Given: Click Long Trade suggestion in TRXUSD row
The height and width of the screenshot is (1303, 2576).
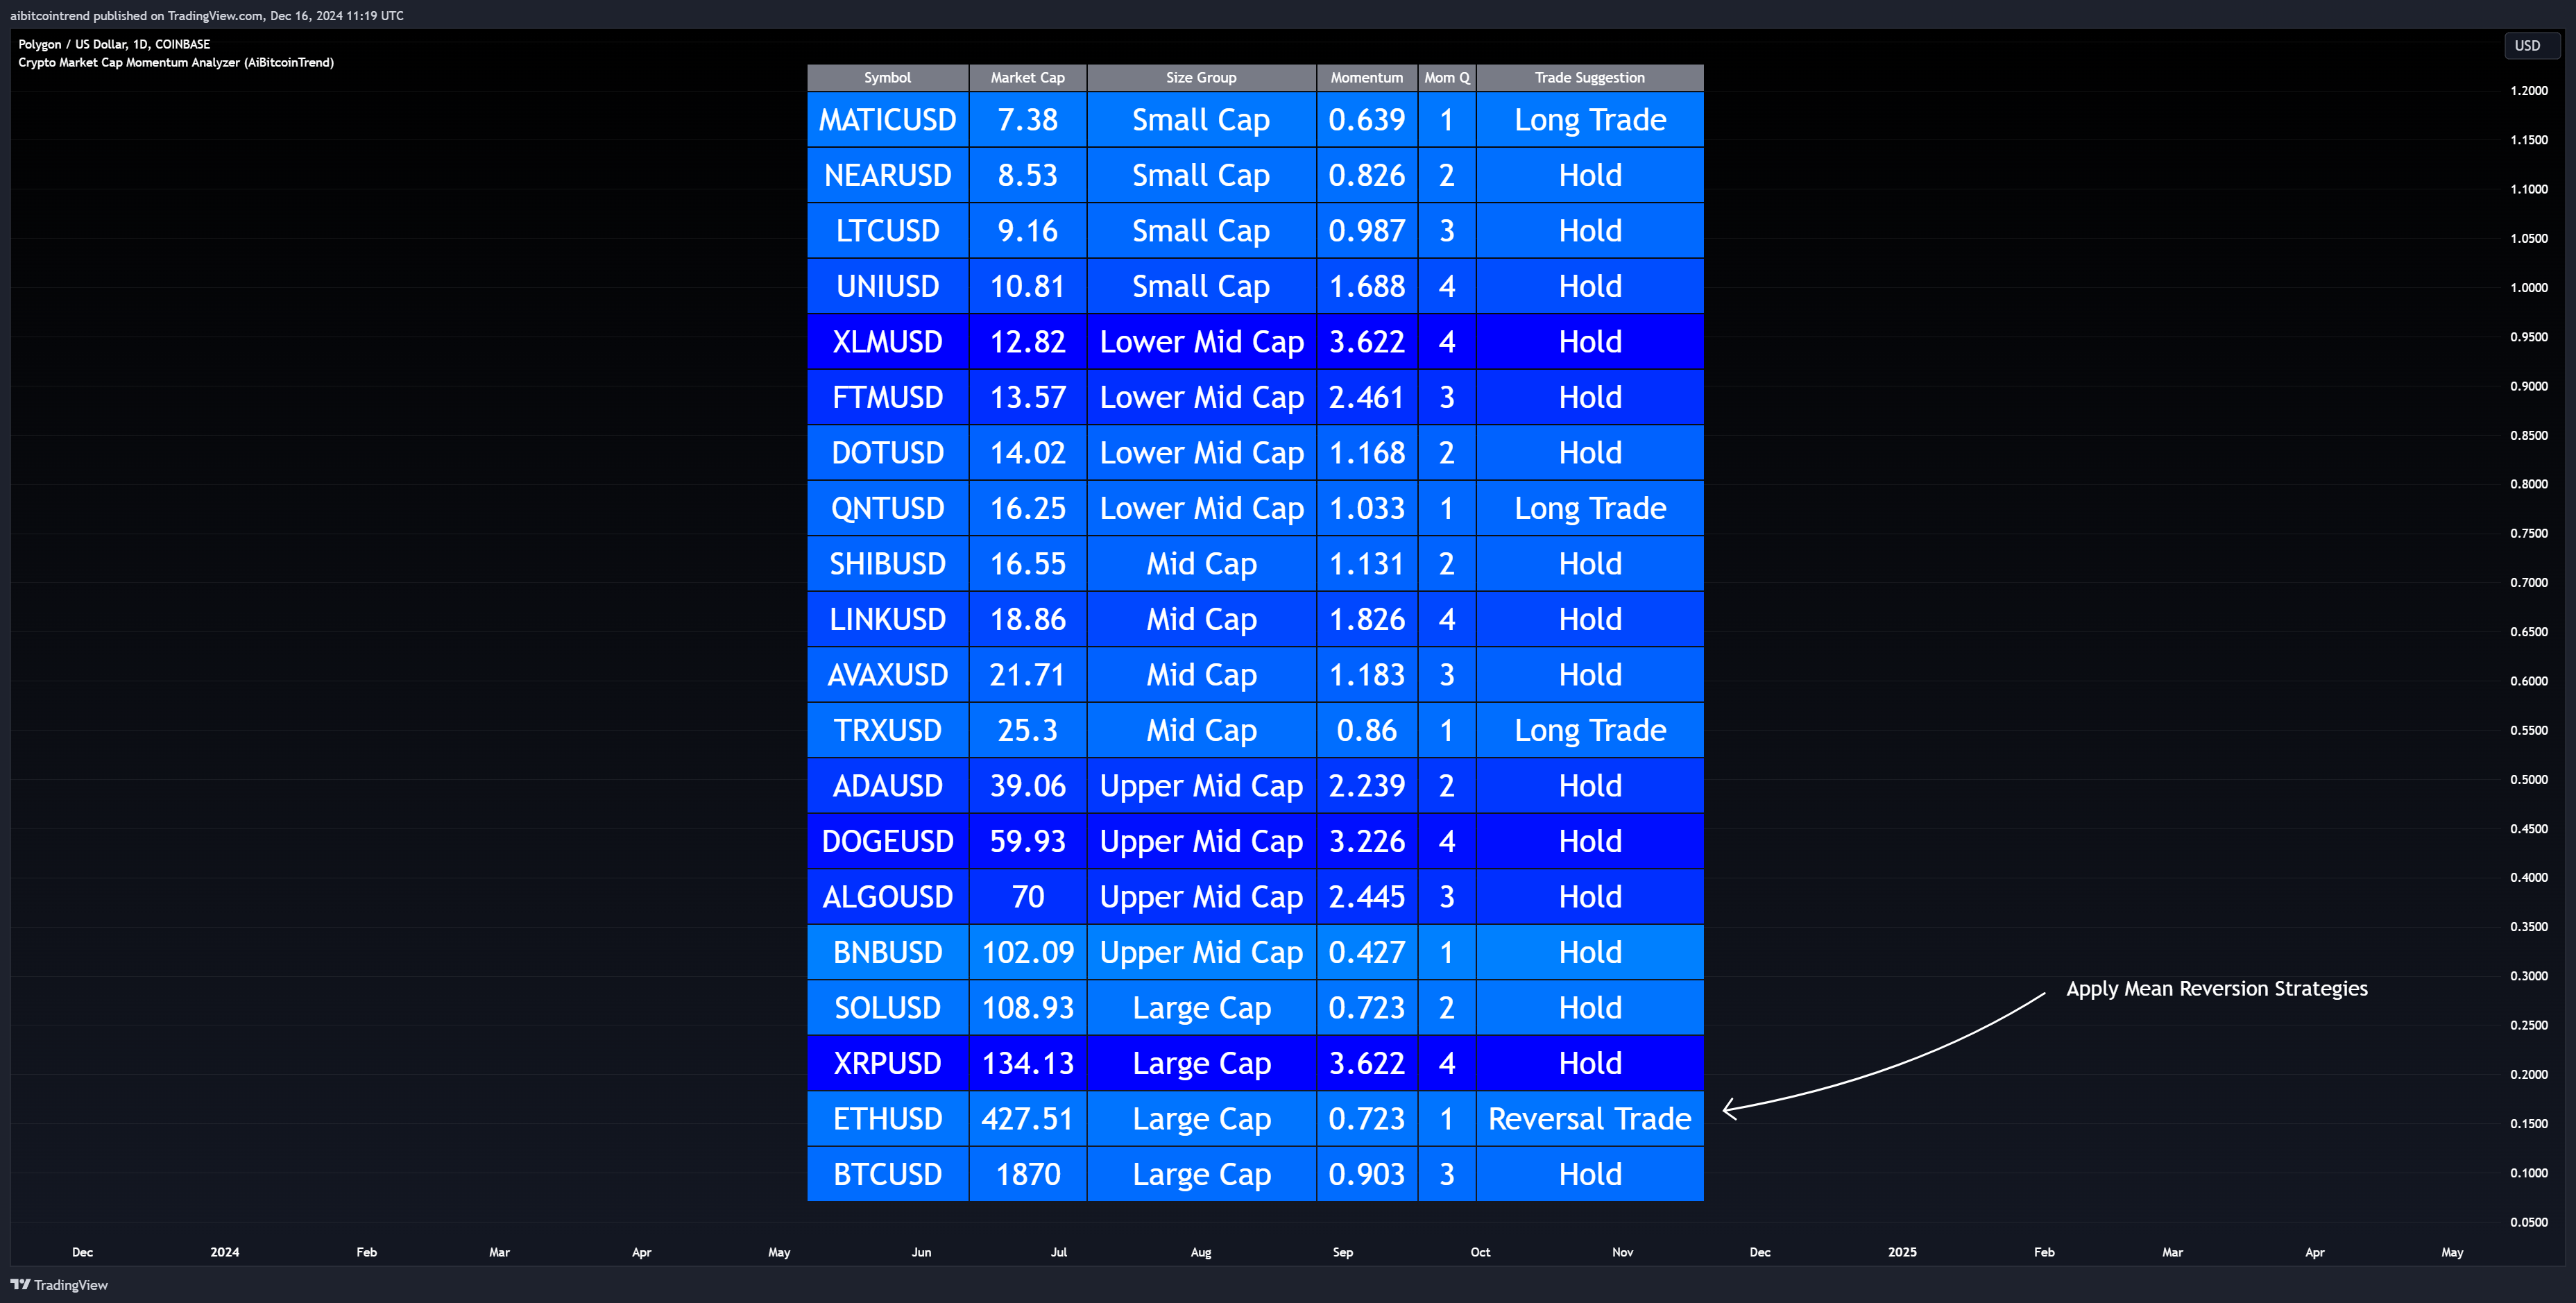Looking at the screenshot, I should tap(1590, 730).
